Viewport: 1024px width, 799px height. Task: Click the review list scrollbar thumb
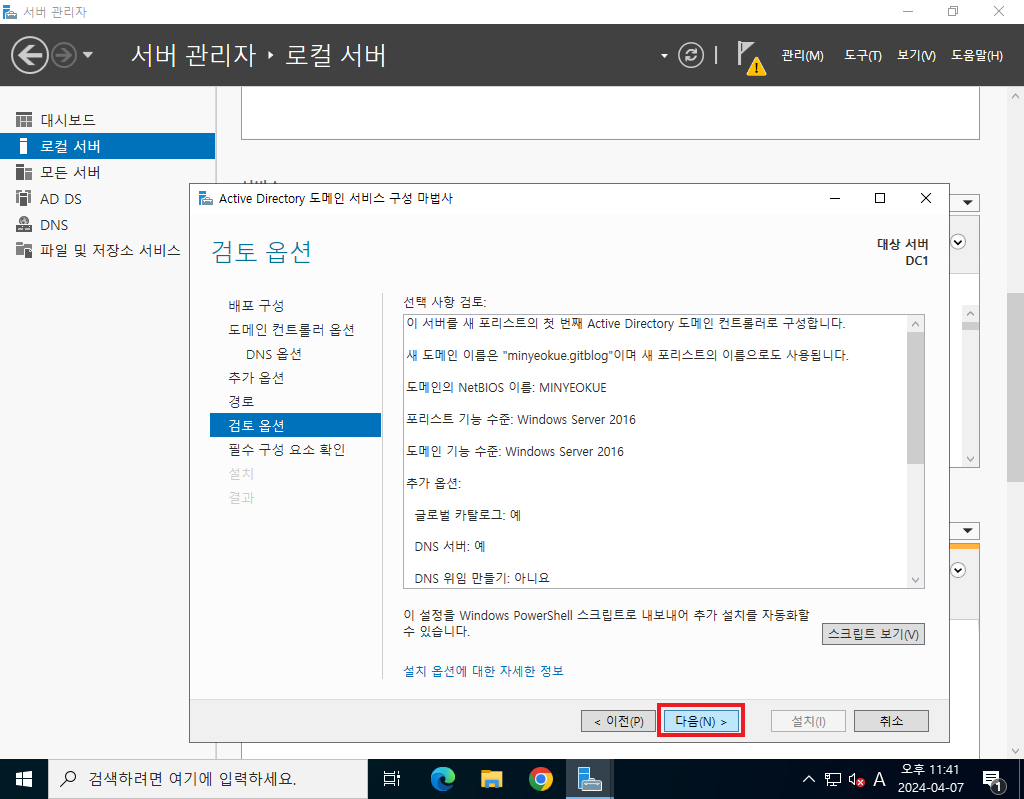(916, 398)
